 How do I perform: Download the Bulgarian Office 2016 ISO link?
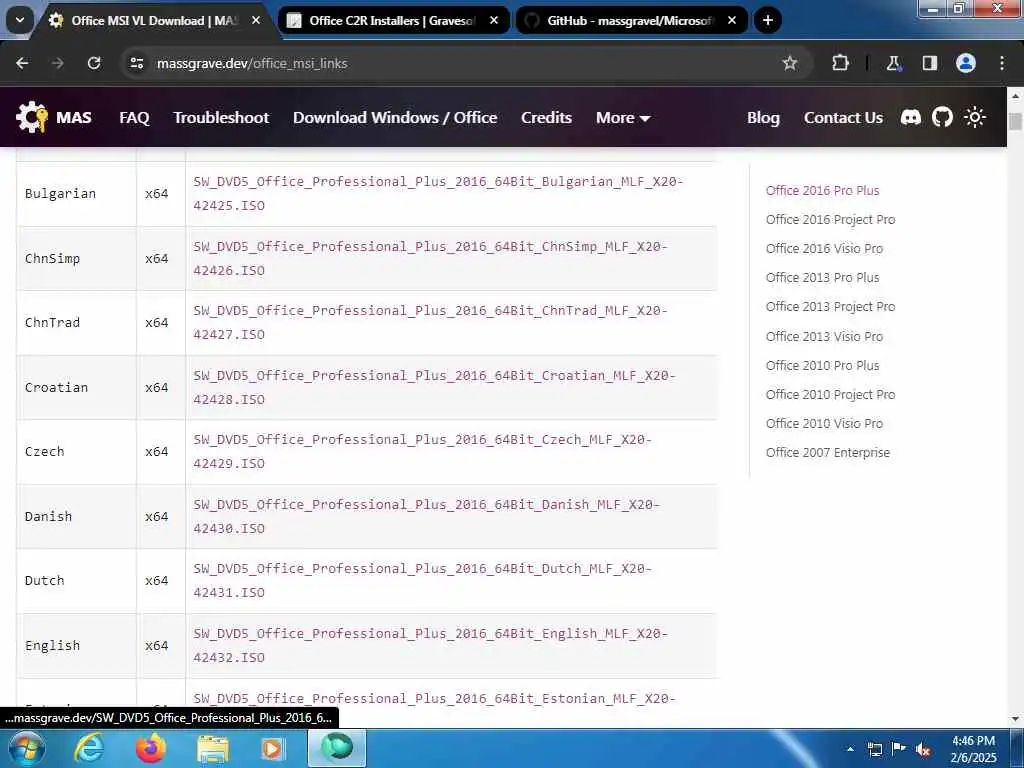(x=438, y=193)
